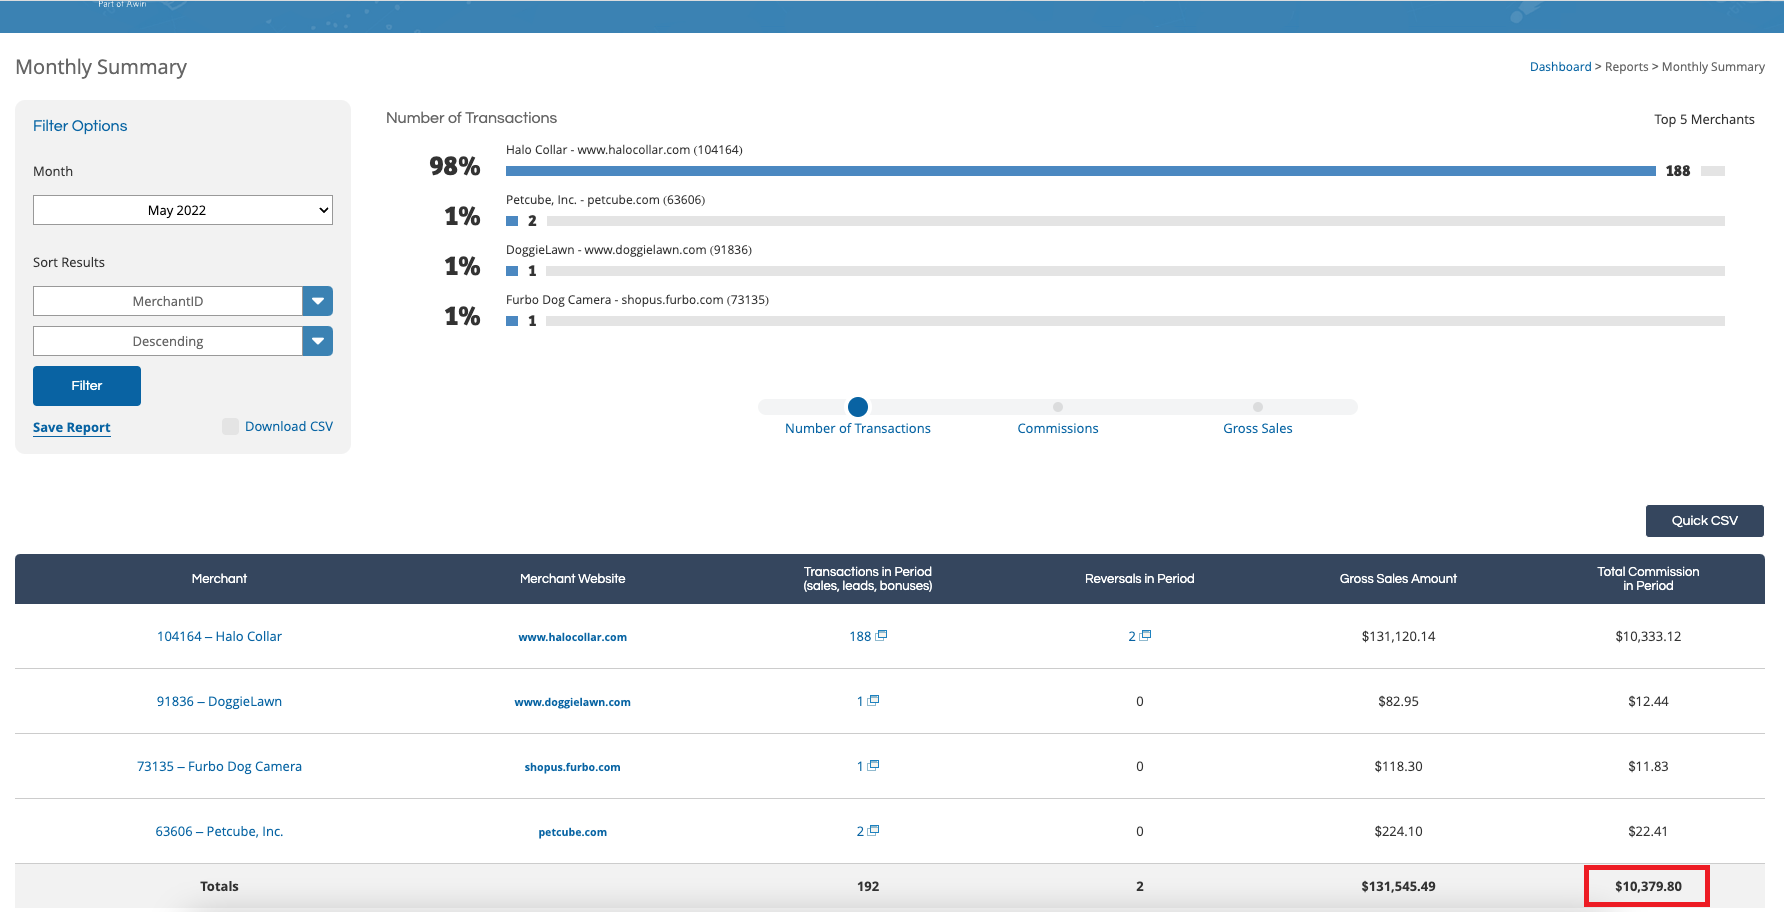
Task: Click Furbo gross sales $118.30
Action: [1398, 766]
